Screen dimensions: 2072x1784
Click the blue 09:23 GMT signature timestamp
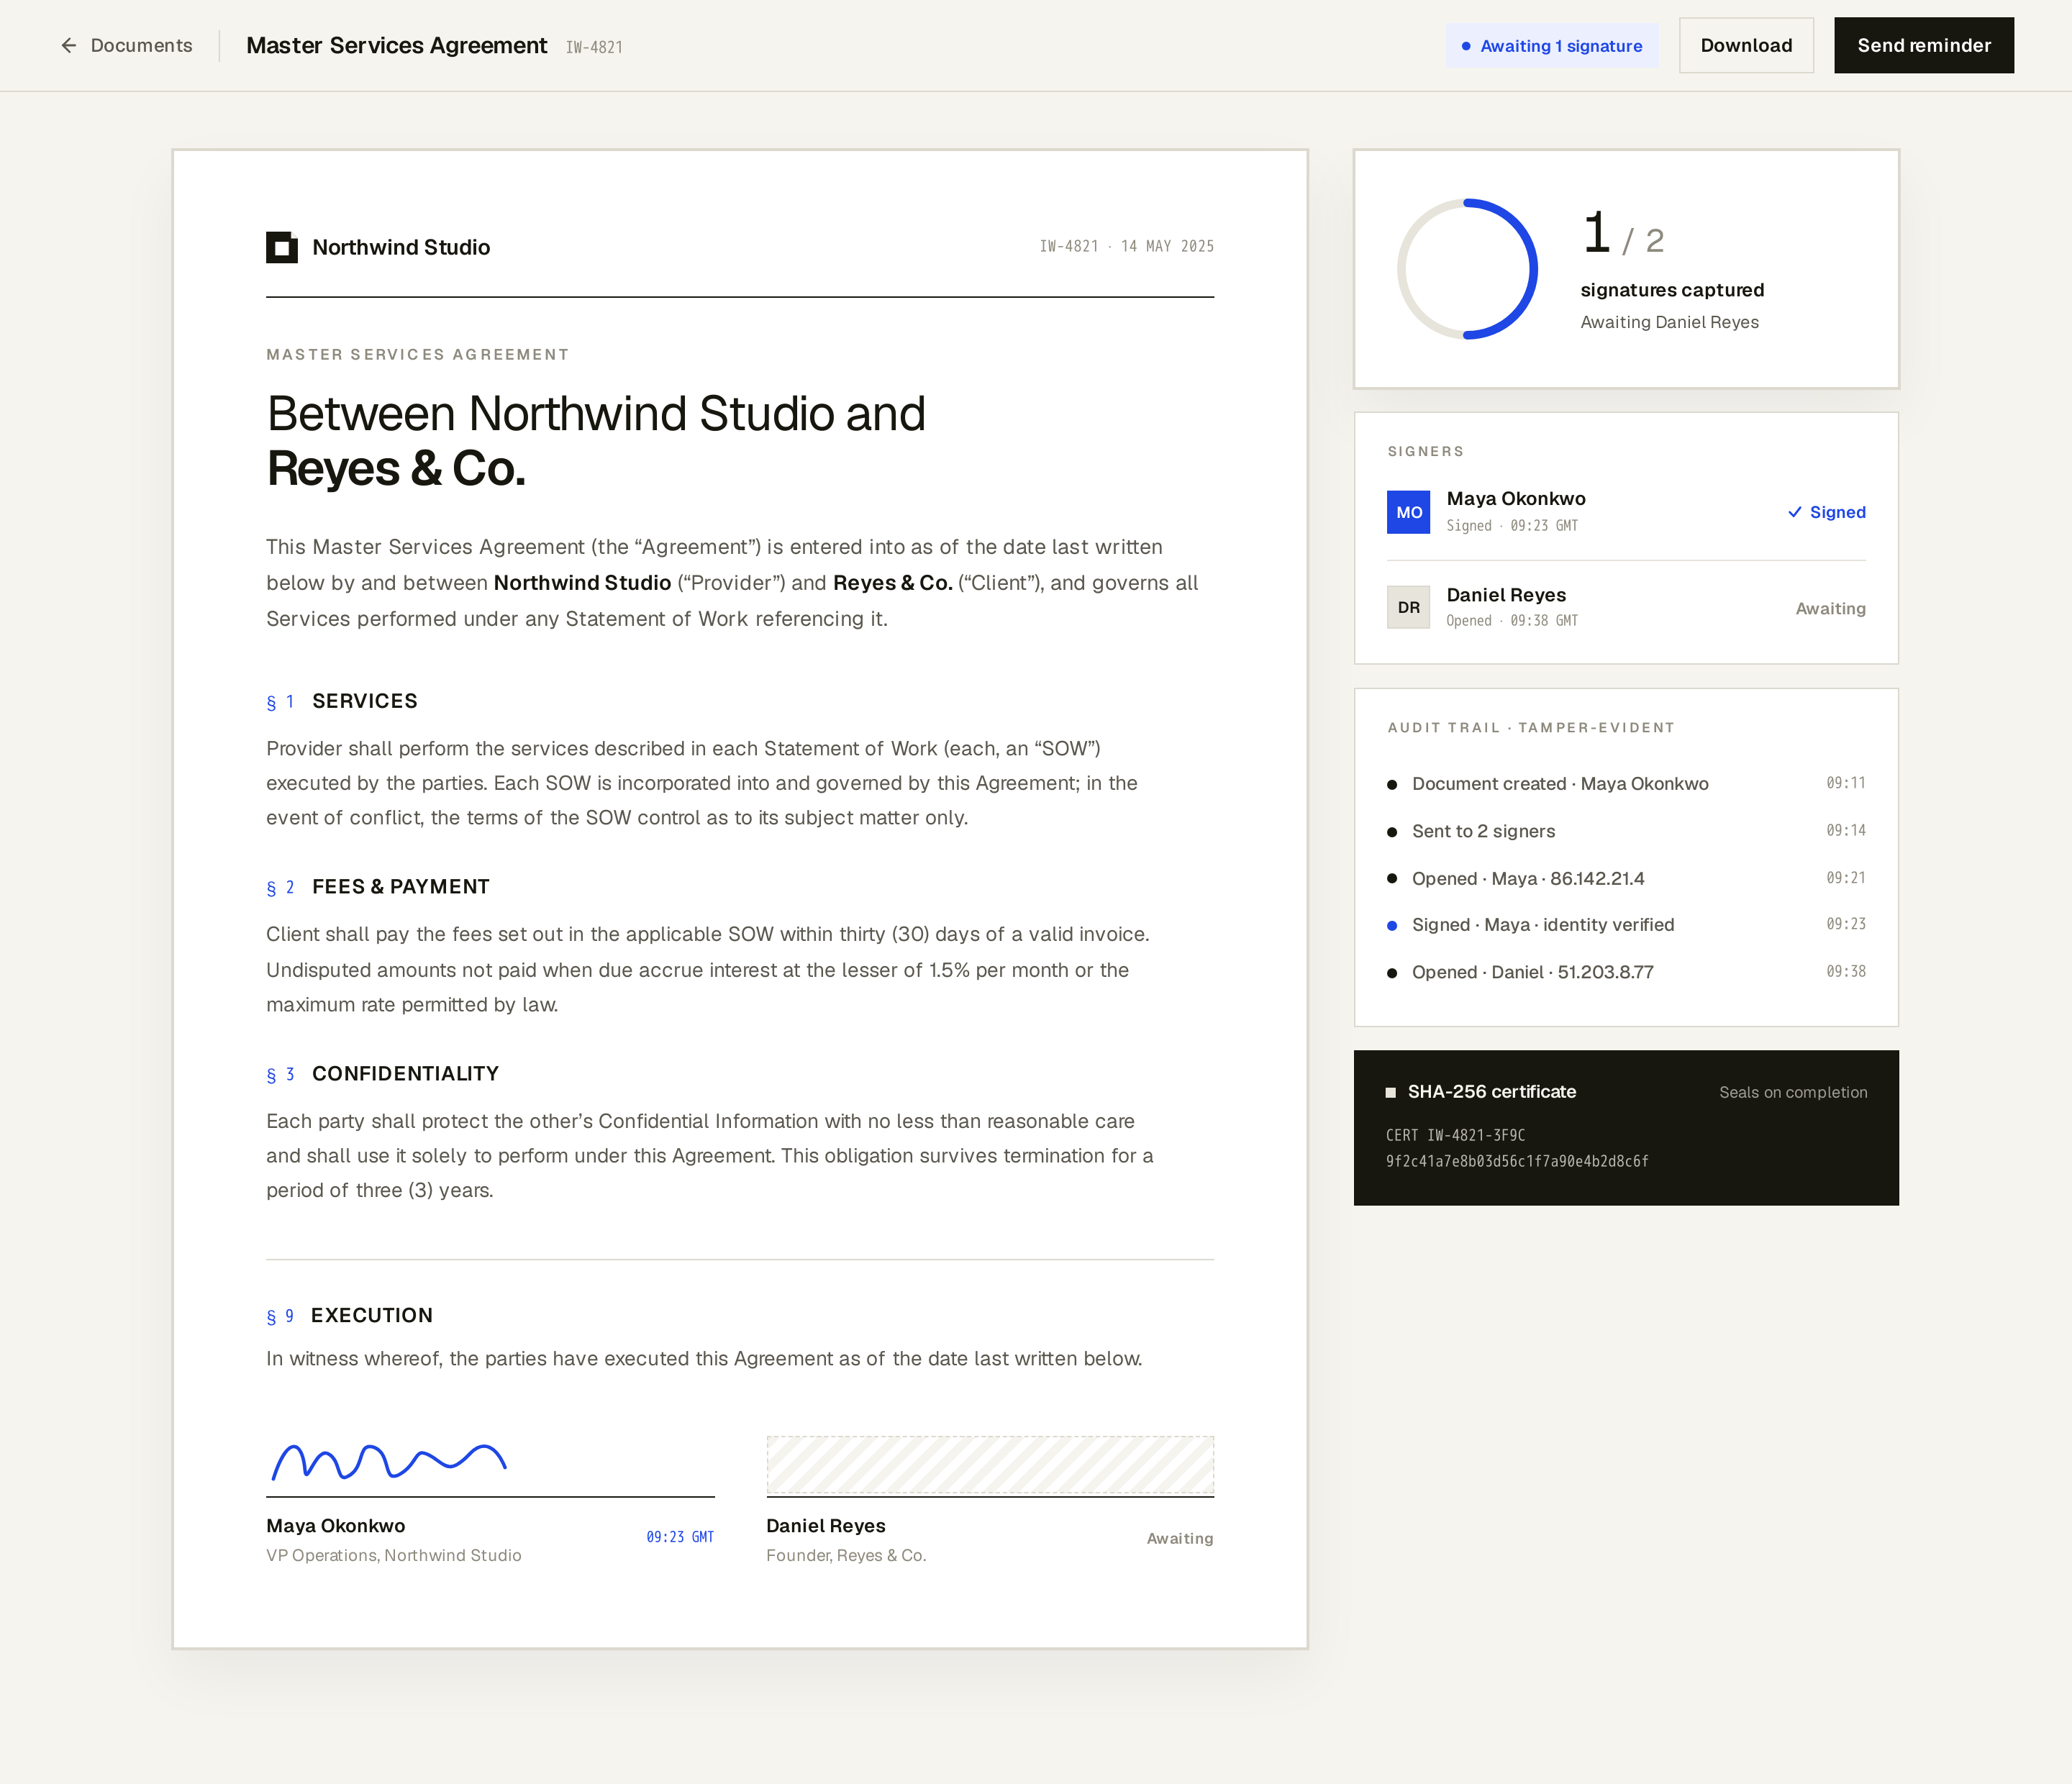[x=680, y=1537]
